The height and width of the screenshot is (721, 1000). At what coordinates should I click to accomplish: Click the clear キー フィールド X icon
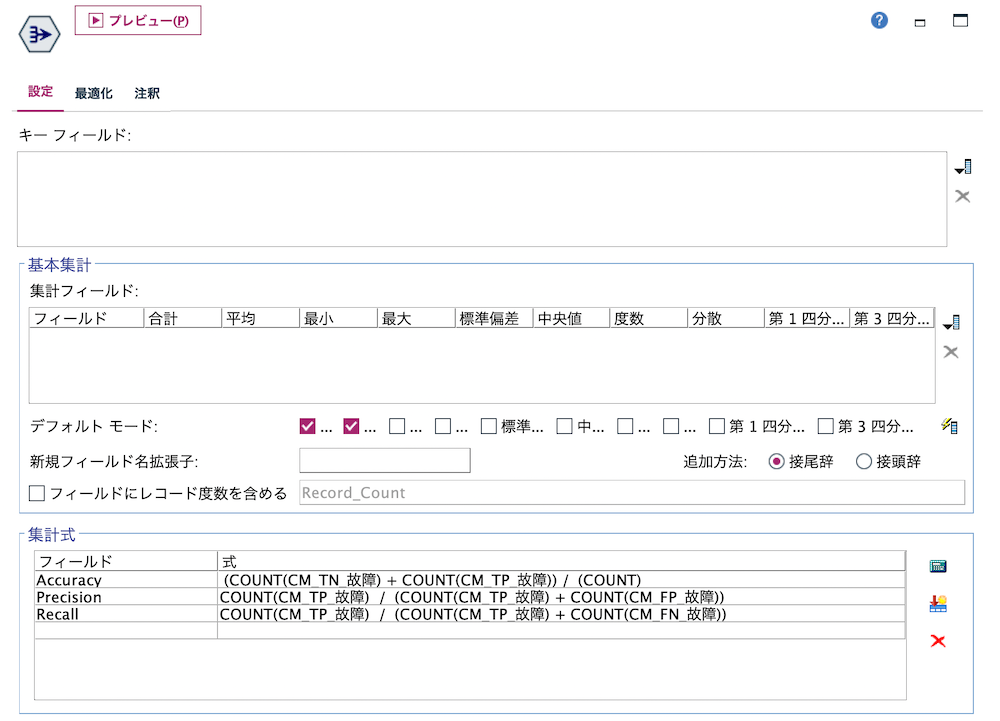click(x=962, y=196)
